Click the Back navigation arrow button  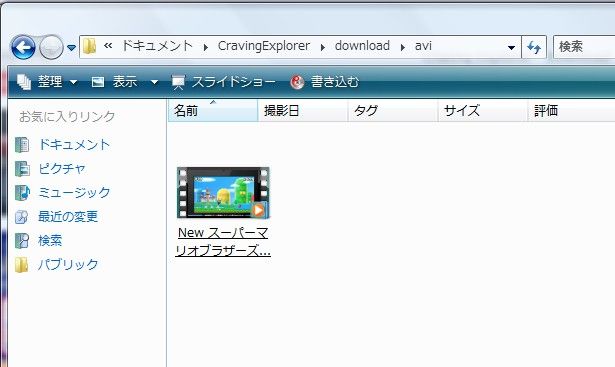coord(23,47)
